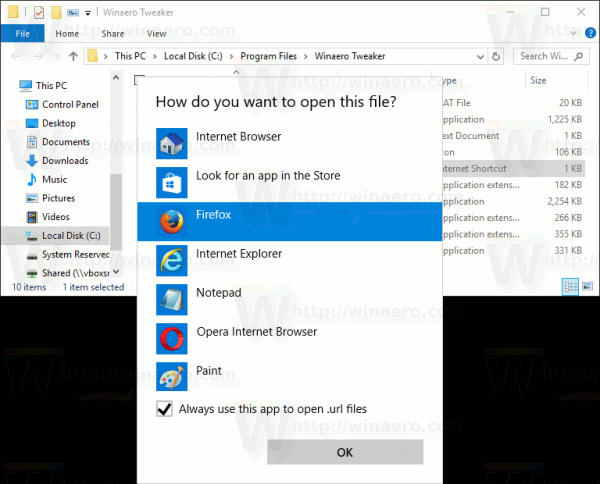The height and width of the screenshot is (484, 600).
Task: Pick the Paint palette icon
Action: [171, 376]
